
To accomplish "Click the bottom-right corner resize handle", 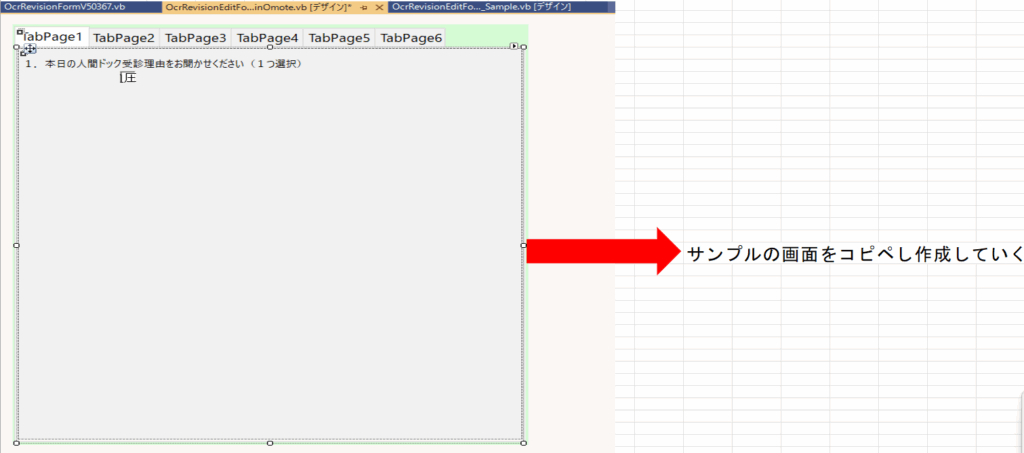I will 523,442.
